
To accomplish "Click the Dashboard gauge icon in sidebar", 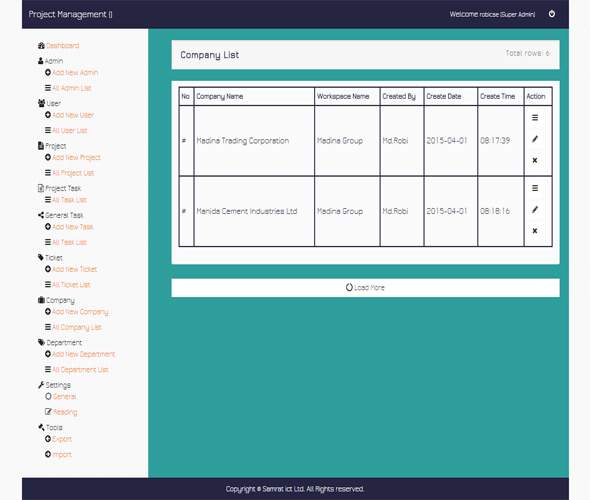I will coord(41,46).
